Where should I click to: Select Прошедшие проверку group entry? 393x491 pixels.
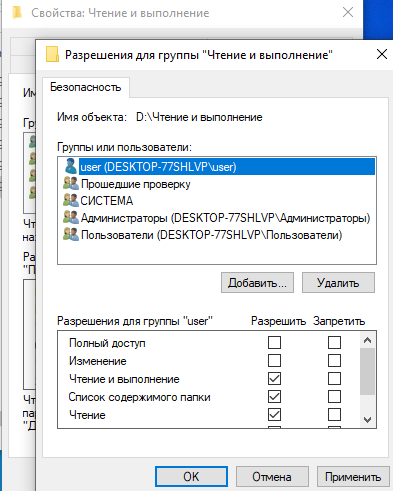pyautogui.click(x=136, y=184)
